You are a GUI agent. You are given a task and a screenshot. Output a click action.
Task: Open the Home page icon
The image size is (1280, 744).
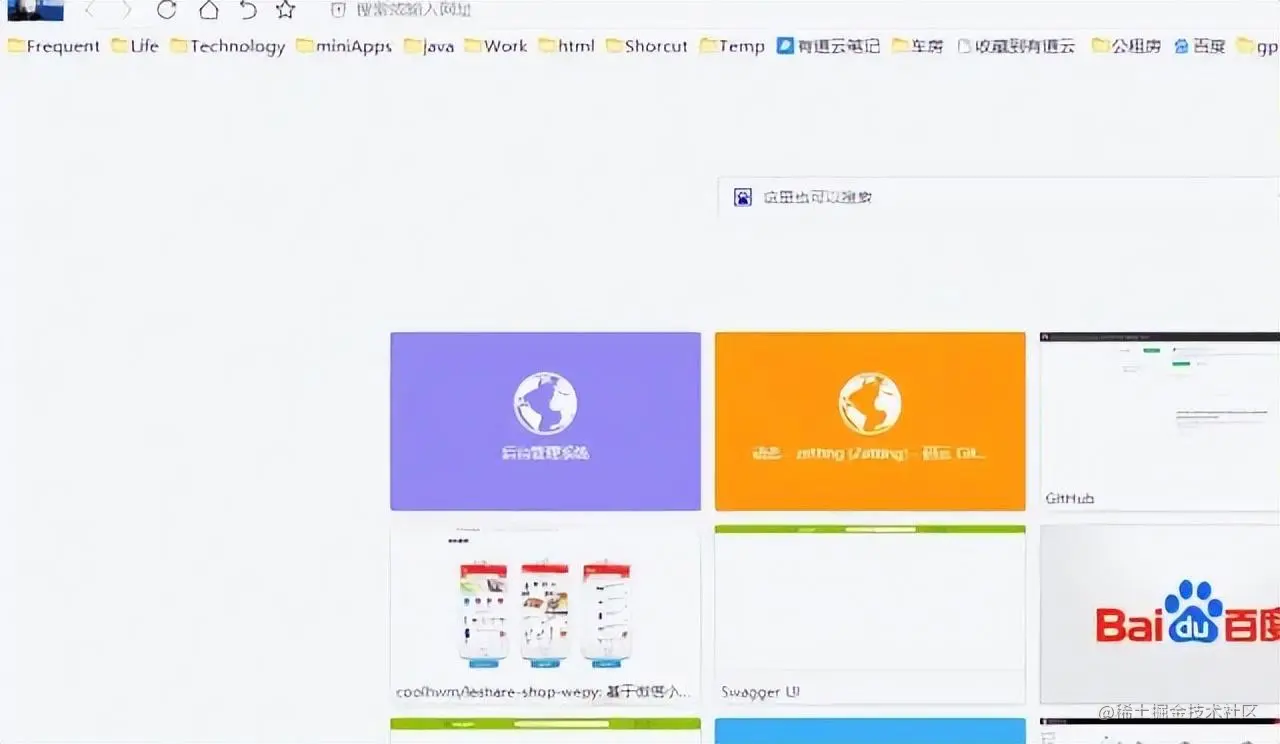[x=208, y=10]
